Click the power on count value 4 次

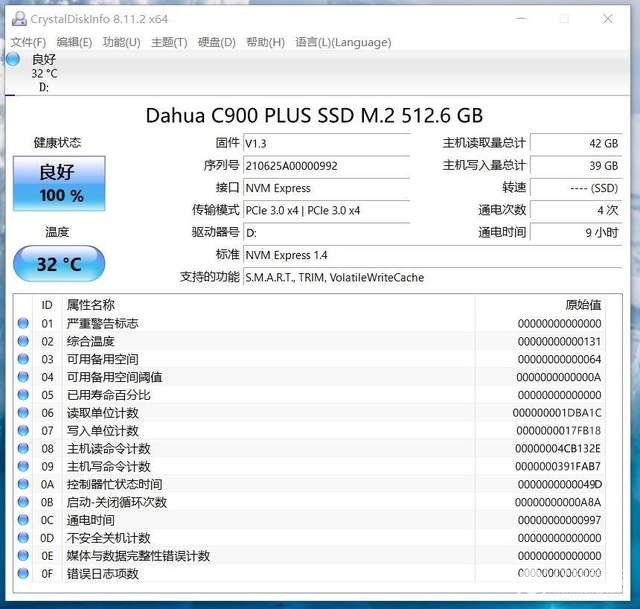click(x=576, y=210)
